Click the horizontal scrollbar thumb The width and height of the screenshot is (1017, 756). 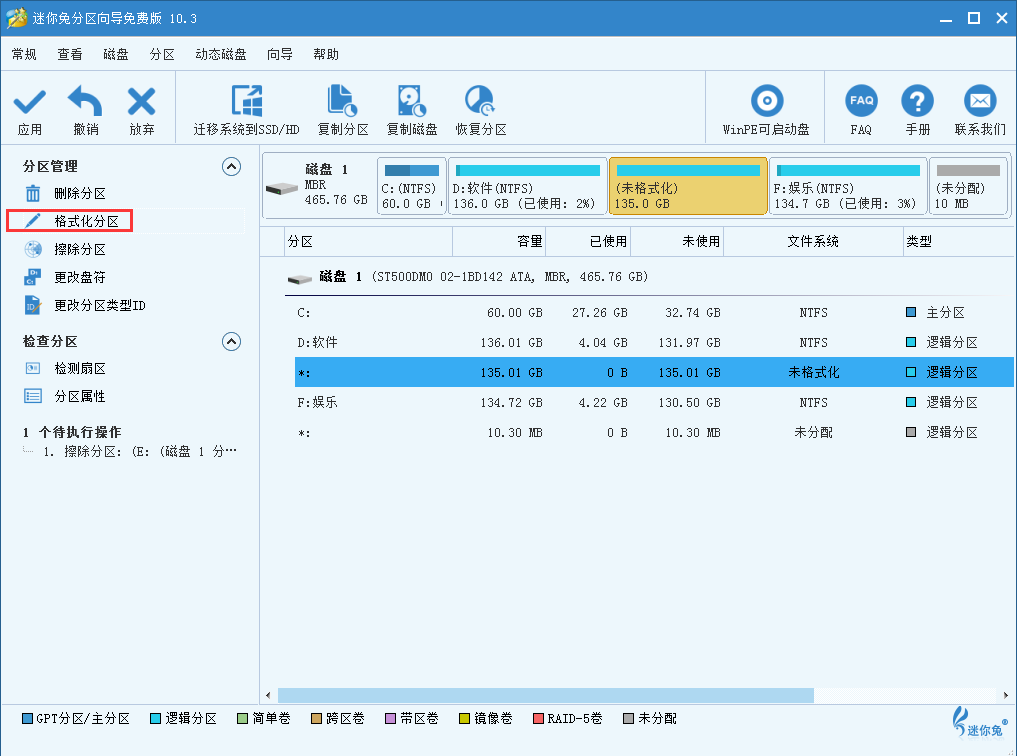point(545,695)
